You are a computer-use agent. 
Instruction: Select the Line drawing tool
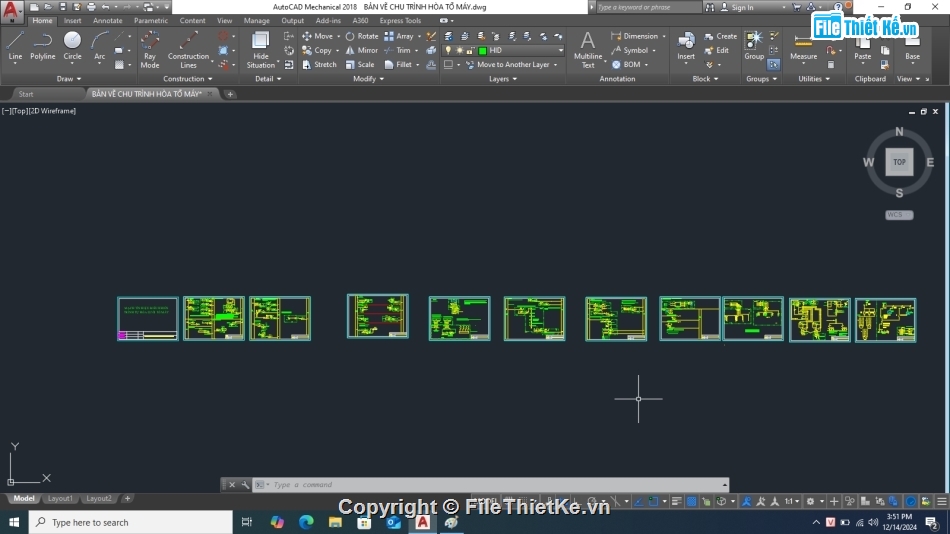coord(15,47)
